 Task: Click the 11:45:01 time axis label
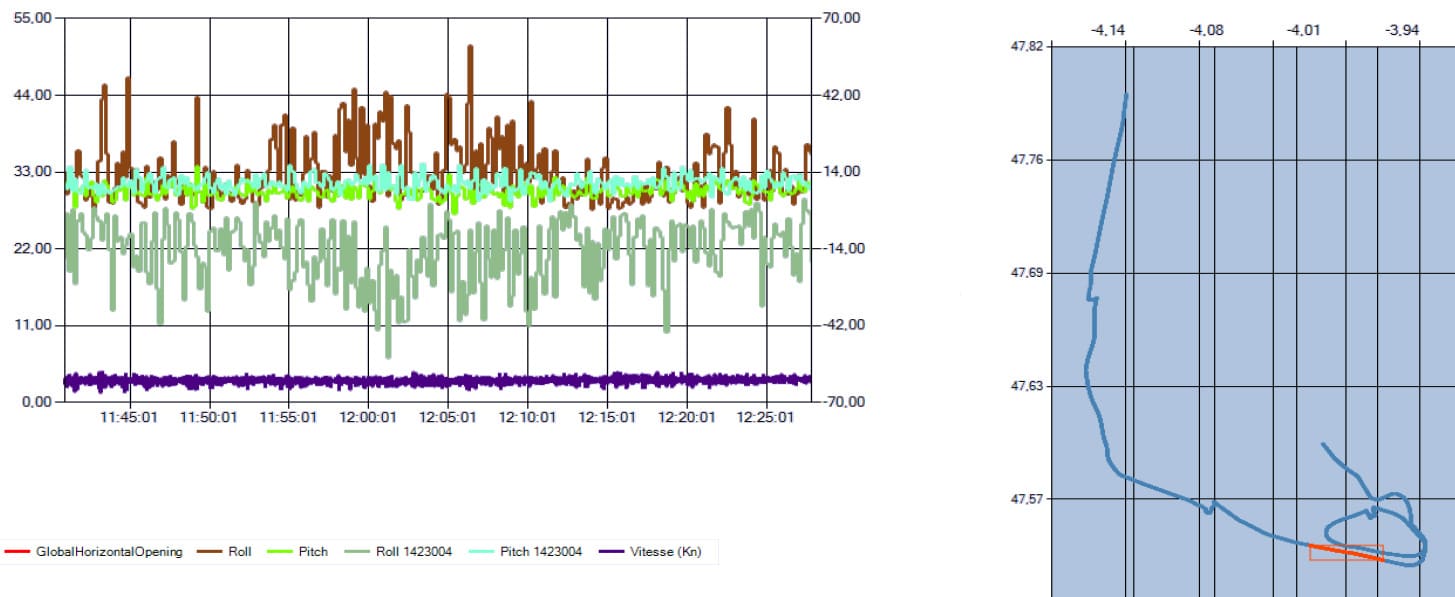(x=129, y=417)
